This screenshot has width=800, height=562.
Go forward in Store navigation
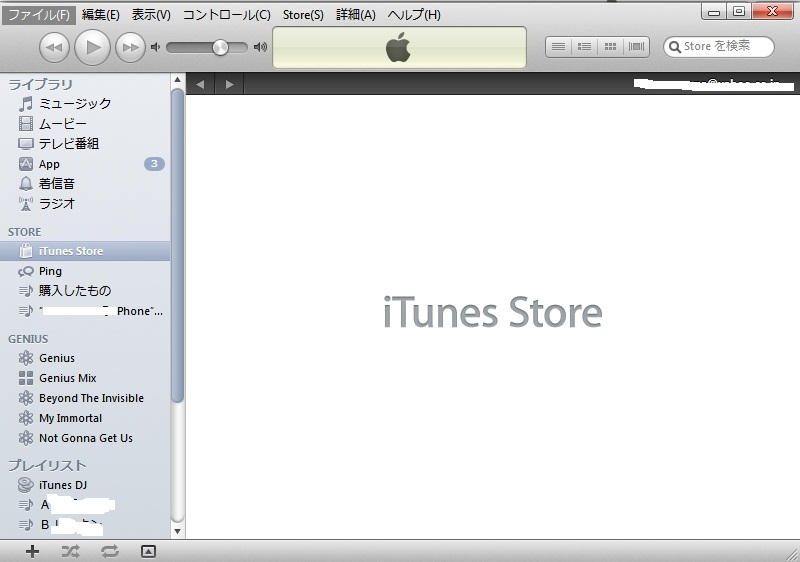pos(230,84)
